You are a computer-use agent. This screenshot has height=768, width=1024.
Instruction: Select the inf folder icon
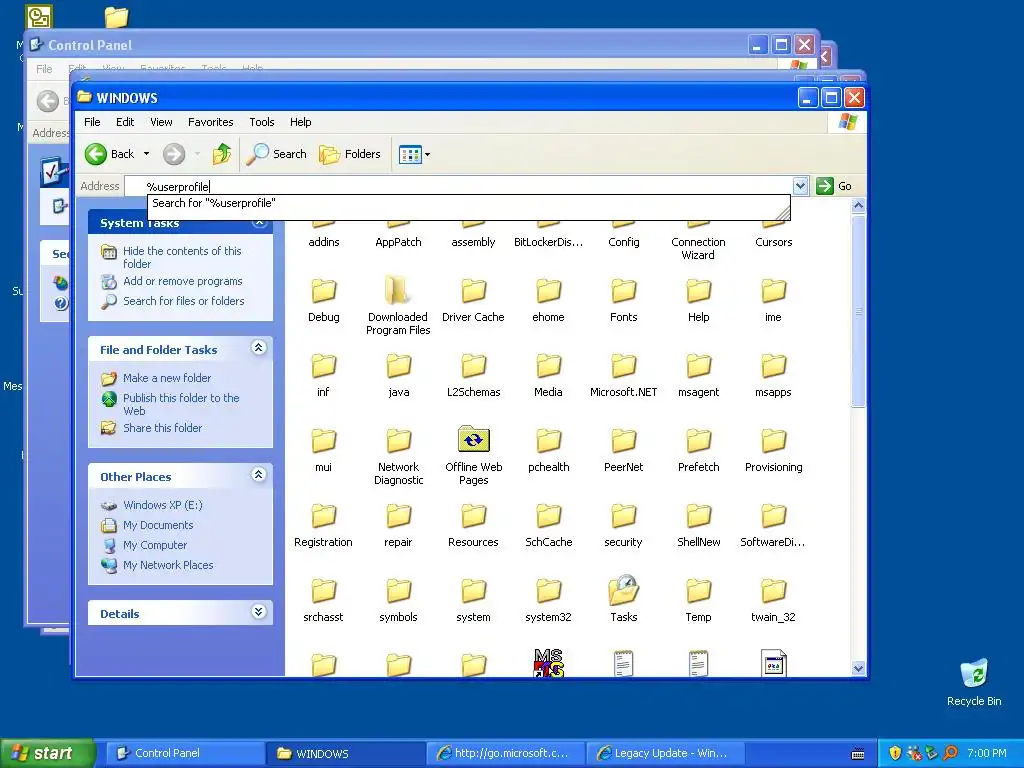click(323, 366)
